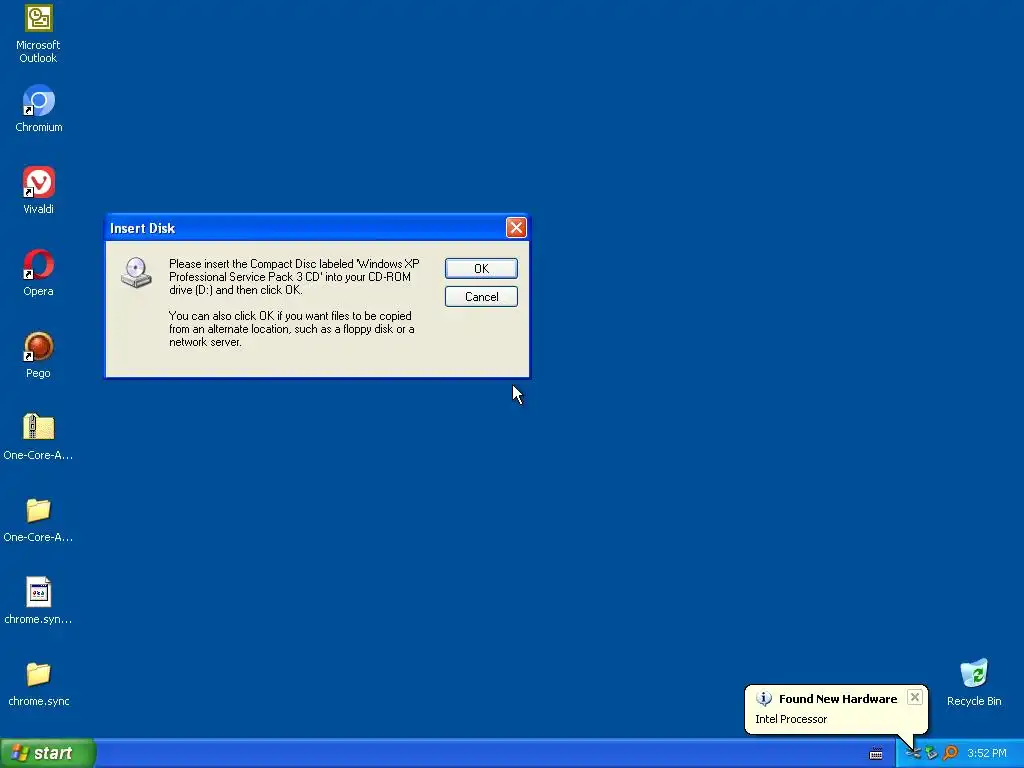Select the chrome.sync folder icon
Viewport: 1024px width, 768px height.
tap(39, 674)
